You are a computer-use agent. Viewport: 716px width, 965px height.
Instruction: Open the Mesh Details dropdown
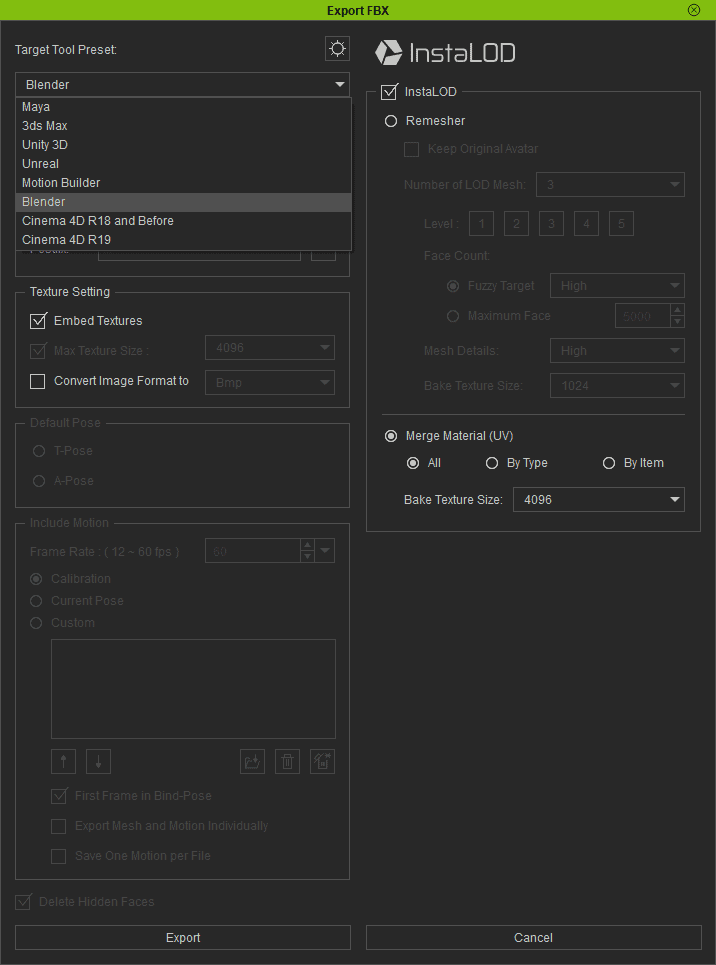(x=617, y=351)
